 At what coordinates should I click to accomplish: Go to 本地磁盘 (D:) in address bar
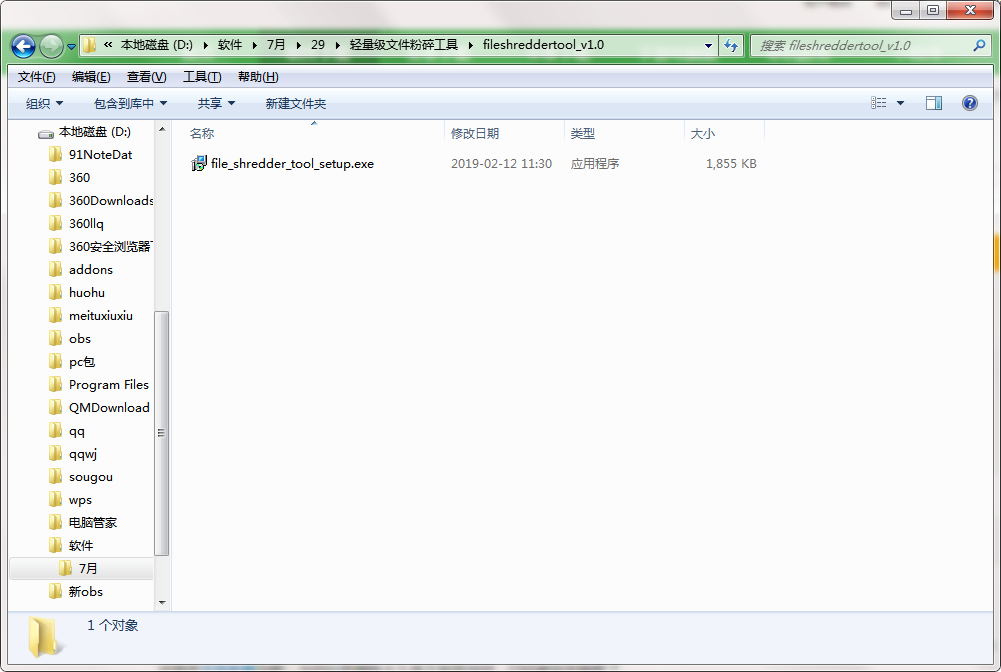[156, 45]
